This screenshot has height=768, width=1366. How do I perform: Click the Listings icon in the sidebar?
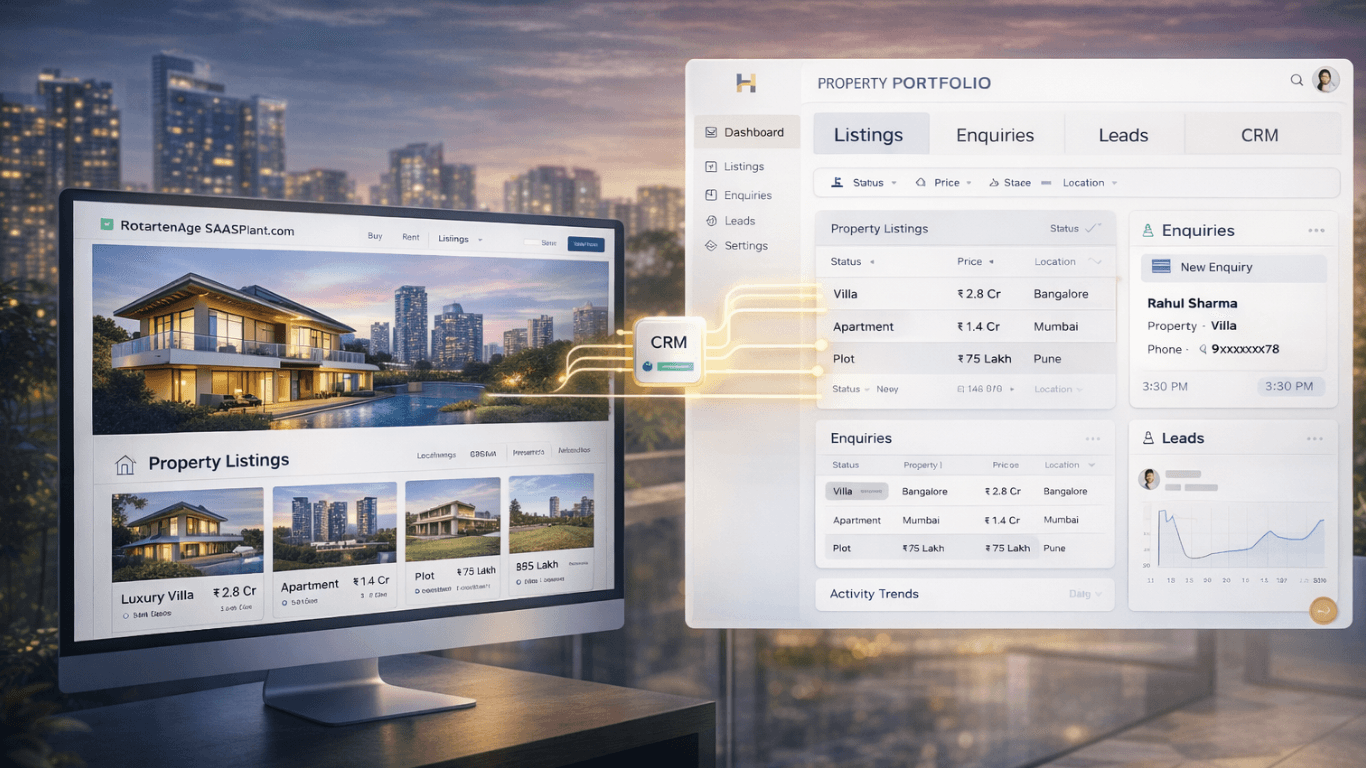(712, 166)
